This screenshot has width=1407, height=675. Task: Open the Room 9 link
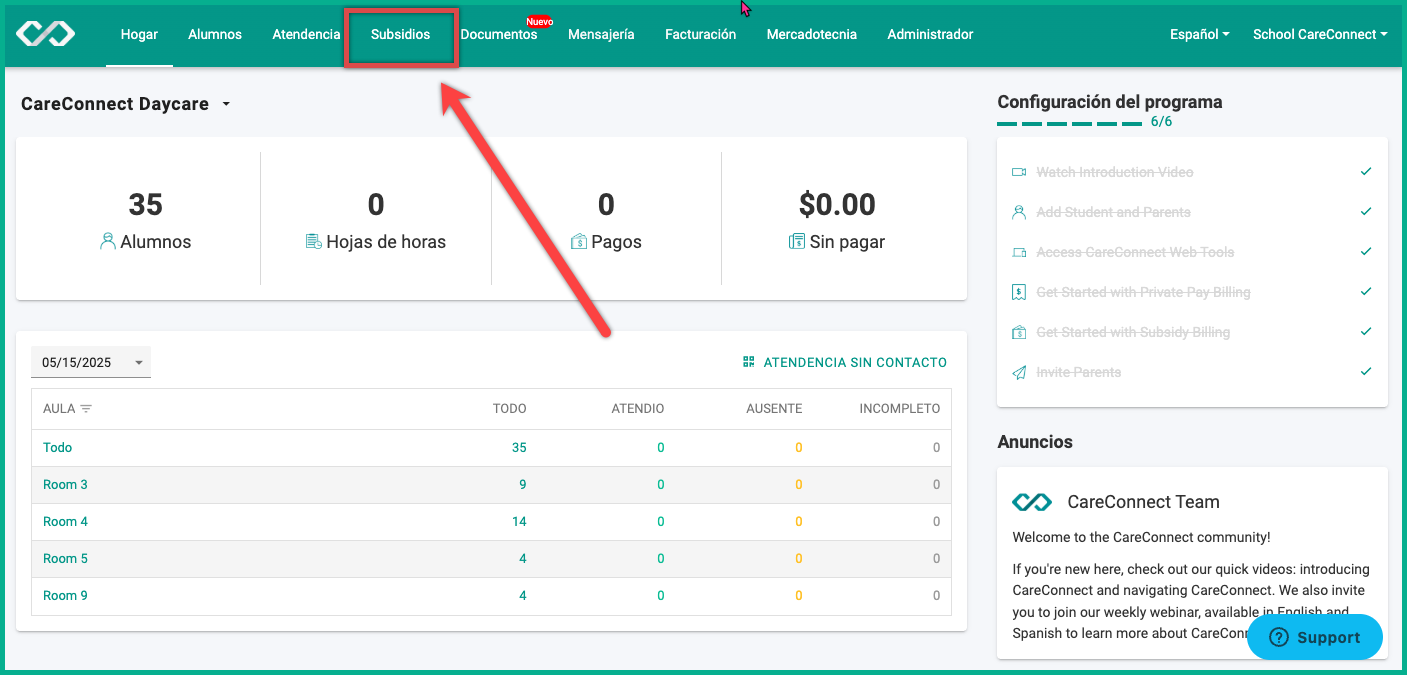tap(65, 595)
